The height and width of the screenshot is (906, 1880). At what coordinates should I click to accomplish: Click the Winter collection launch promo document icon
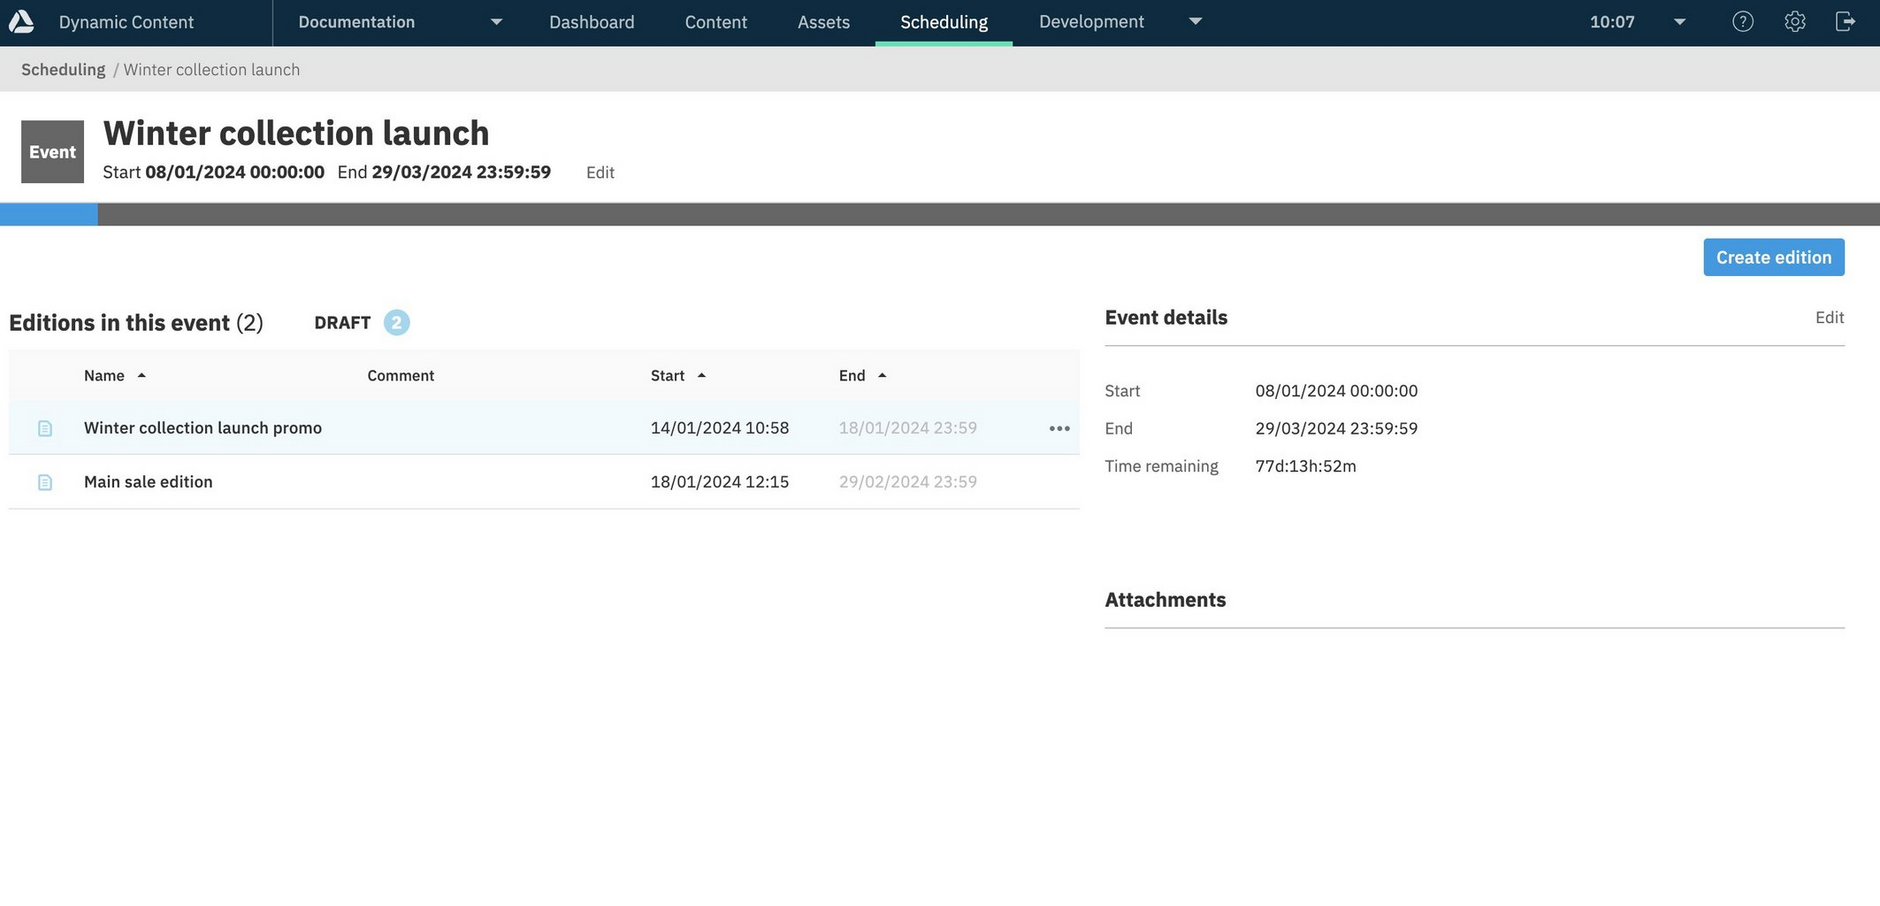tap(45, 428)
